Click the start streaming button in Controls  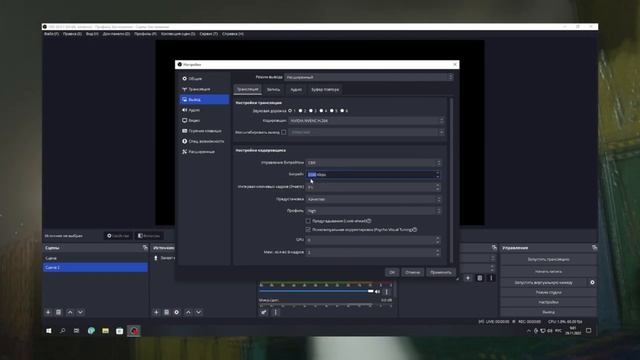coord(548,259)
